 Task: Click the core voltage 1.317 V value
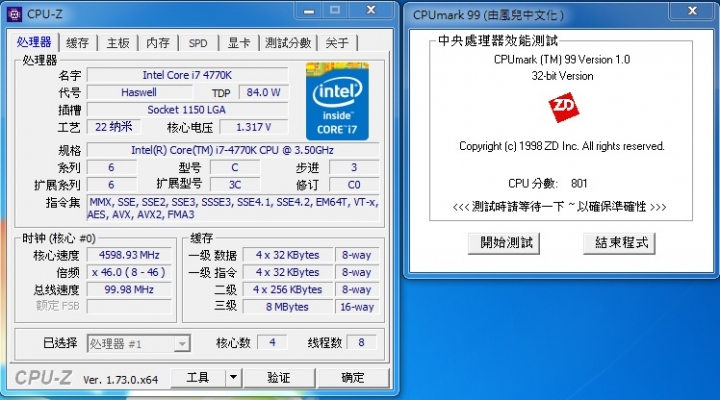coord(253,127)
